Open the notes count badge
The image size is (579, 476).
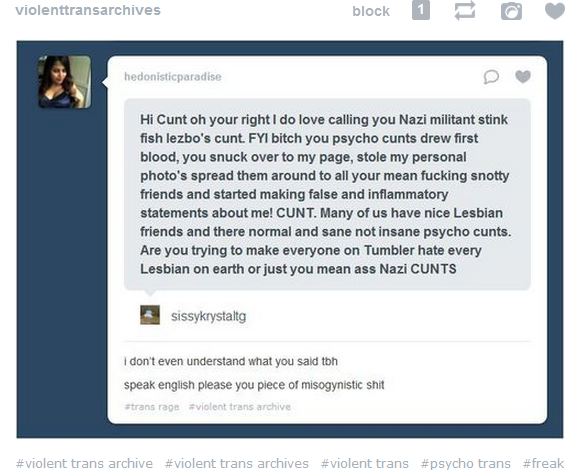tap(421, 10)
